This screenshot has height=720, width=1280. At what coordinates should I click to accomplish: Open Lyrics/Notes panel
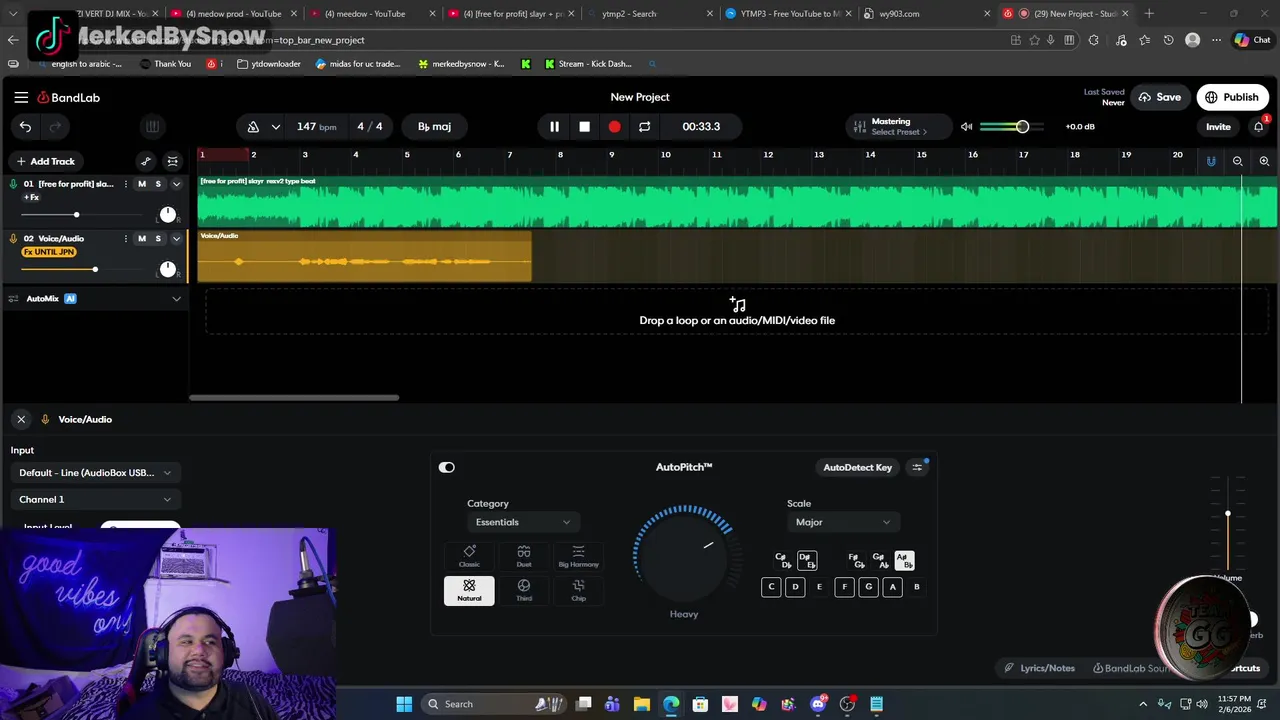(1039, 668)
